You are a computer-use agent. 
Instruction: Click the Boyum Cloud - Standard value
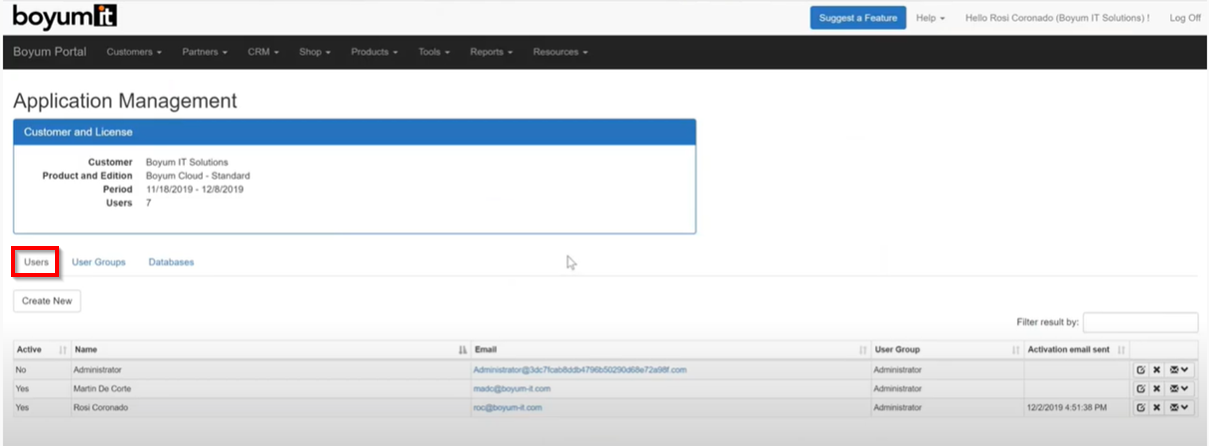[x=198, y=176]
